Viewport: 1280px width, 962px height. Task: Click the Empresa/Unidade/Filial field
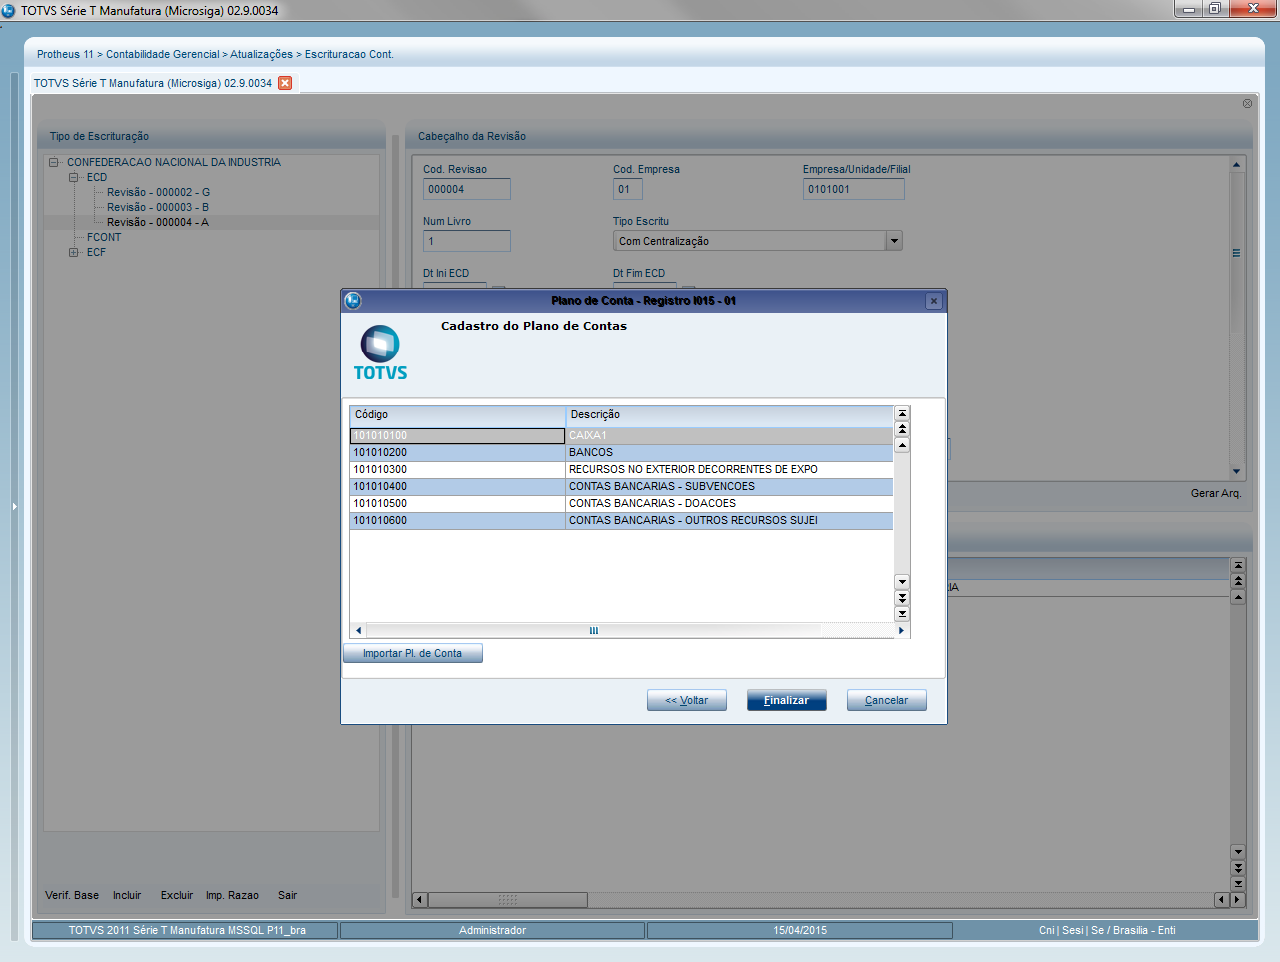(854, 189)
